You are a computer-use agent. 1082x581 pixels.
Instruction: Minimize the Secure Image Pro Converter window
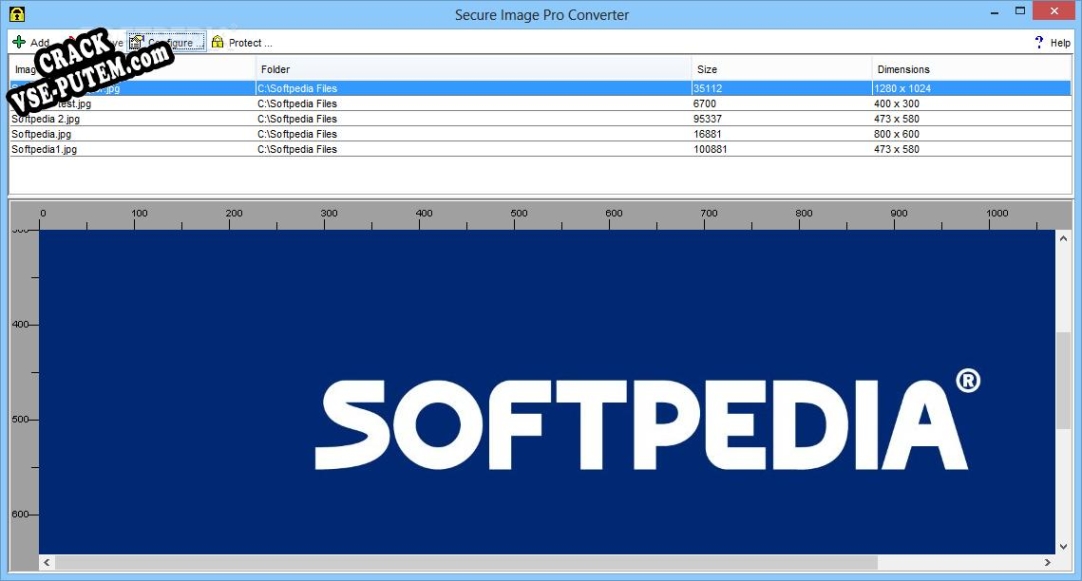click(x=994, y=12)
